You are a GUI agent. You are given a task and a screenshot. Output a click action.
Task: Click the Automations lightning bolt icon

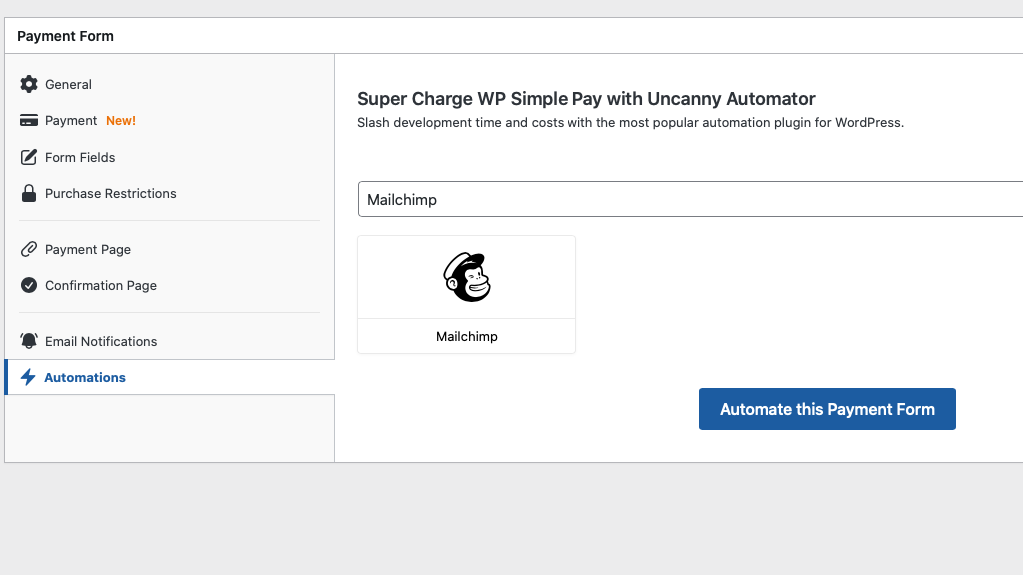[28, 377]
